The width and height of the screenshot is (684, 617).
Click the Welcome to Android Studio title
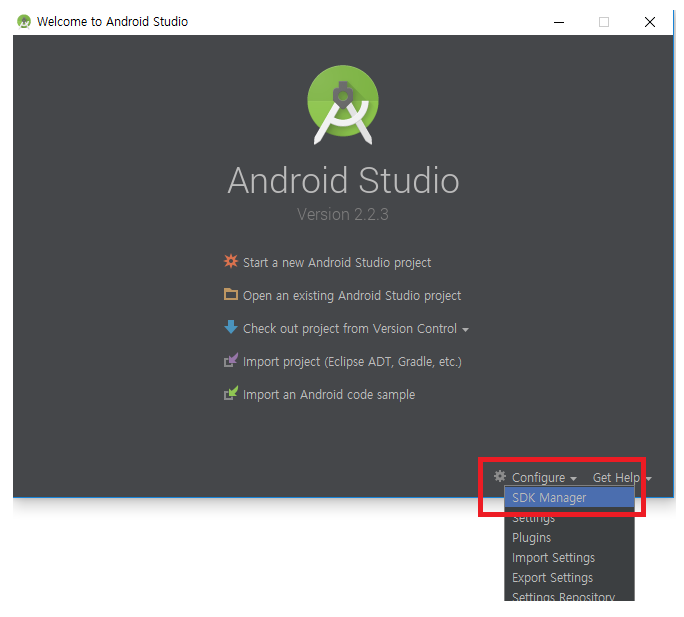click(x=112, y=21)
